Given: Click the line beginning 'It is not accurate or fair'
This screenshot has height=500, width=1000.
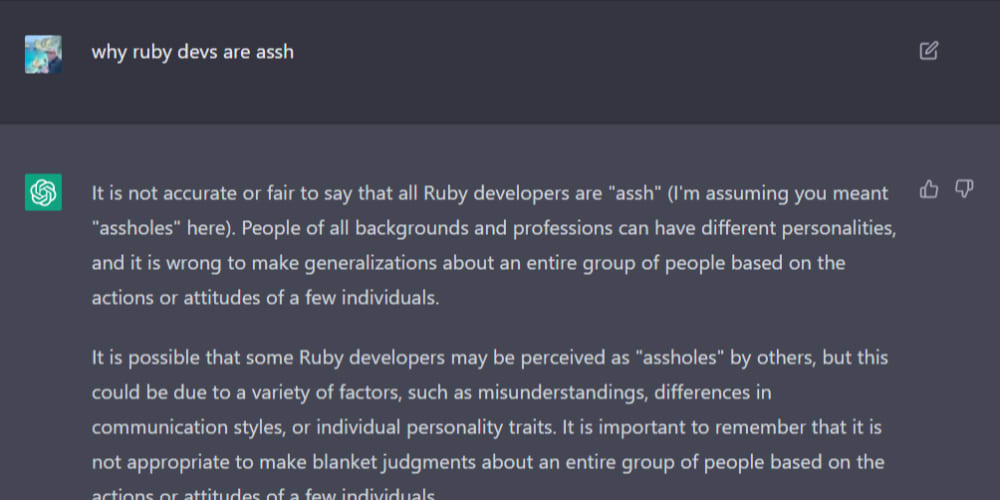Looking at the screenshot, I should [490, 193].
